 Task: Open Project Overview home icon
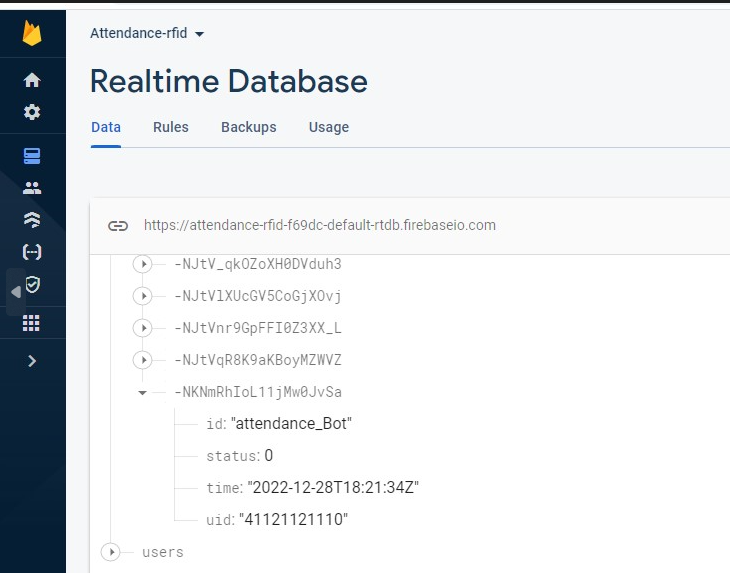tap(32, 80)
